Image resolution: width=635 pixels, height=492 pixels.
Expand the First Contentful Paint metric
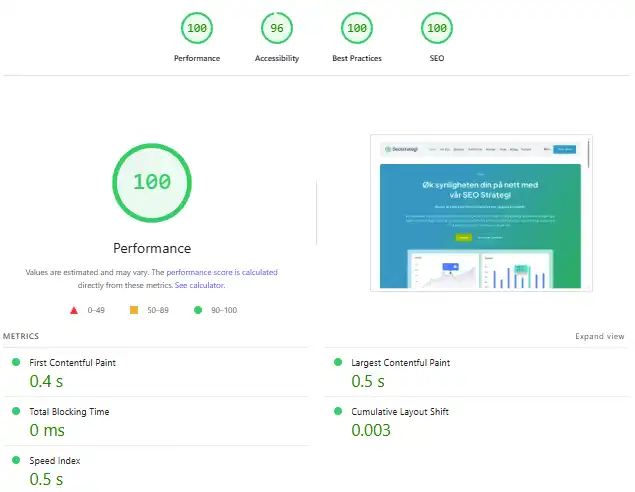[x=79, y=362]
